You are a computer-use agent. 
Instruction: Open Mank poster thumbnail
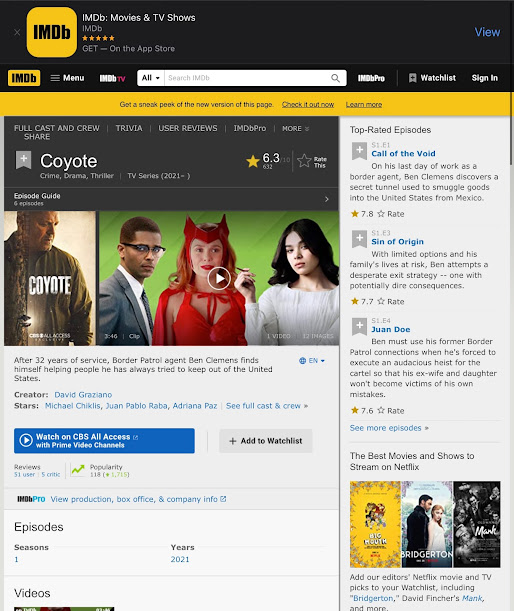(x=477, y=524)
